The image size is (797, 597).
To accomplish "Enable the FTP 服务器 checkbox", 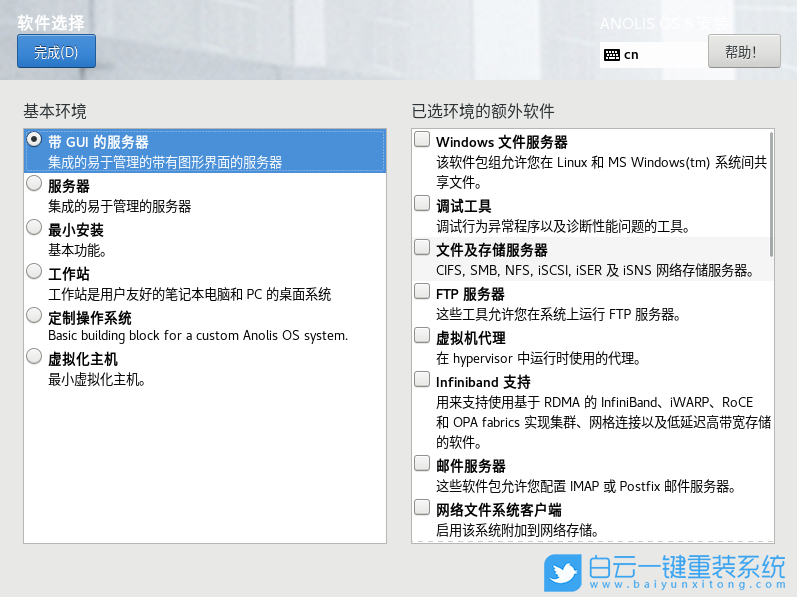I will tap(423, 292).
